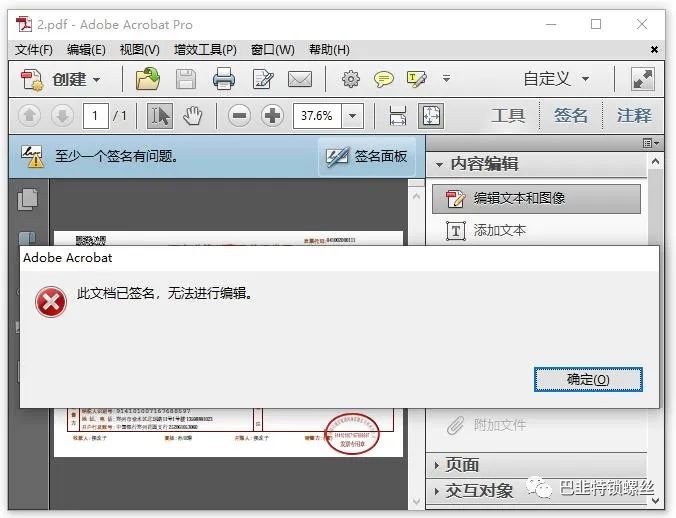Open the Create dropdown arrow

(97, 80)
